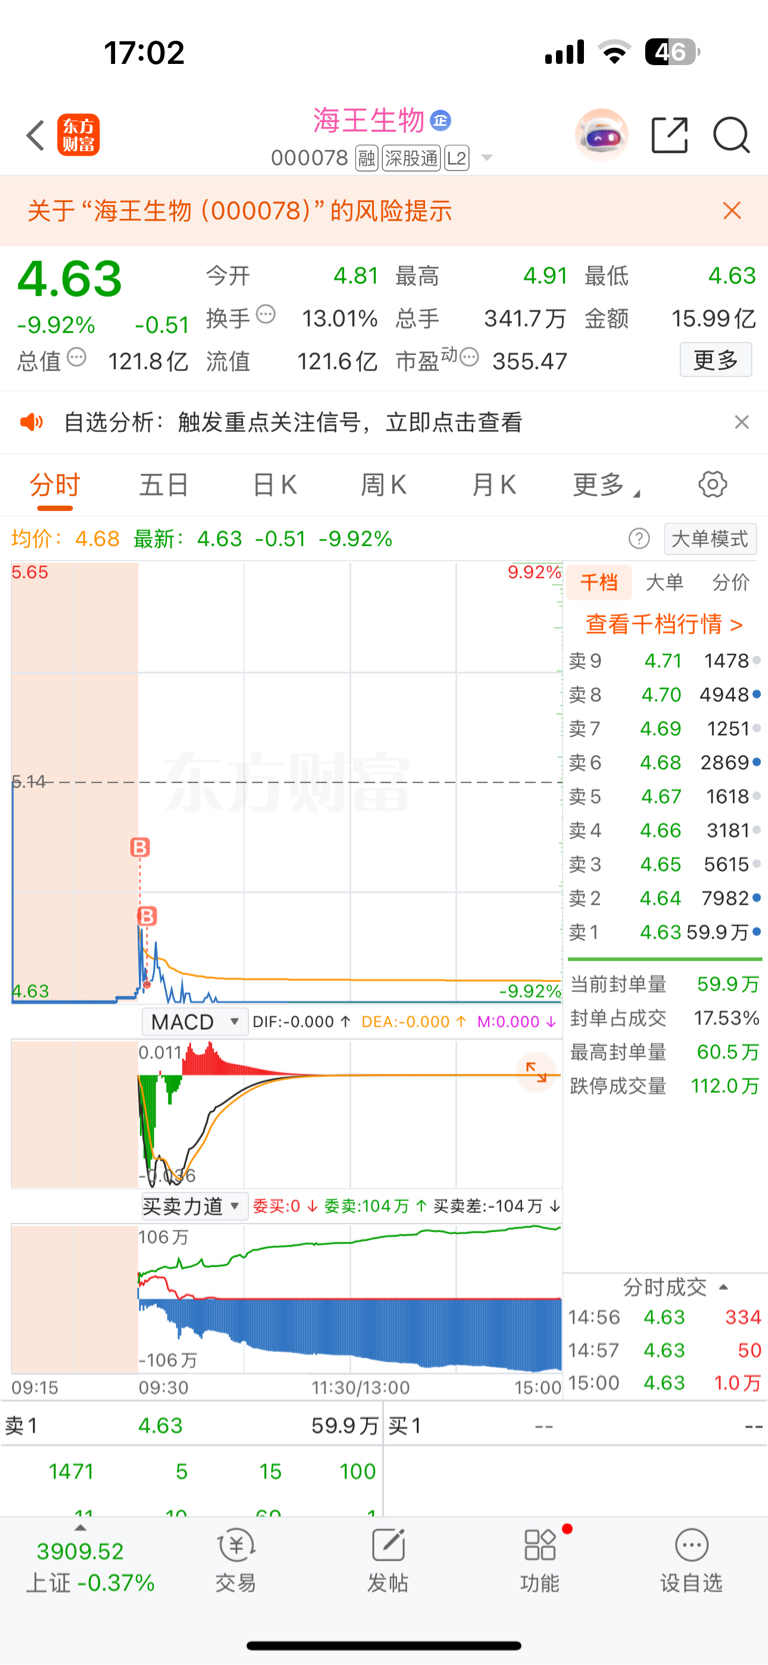Image resolution: width=768 pixels, height=1665 pixels.
Task: Select the 千档 order book tab
Action: pos(599,582)
